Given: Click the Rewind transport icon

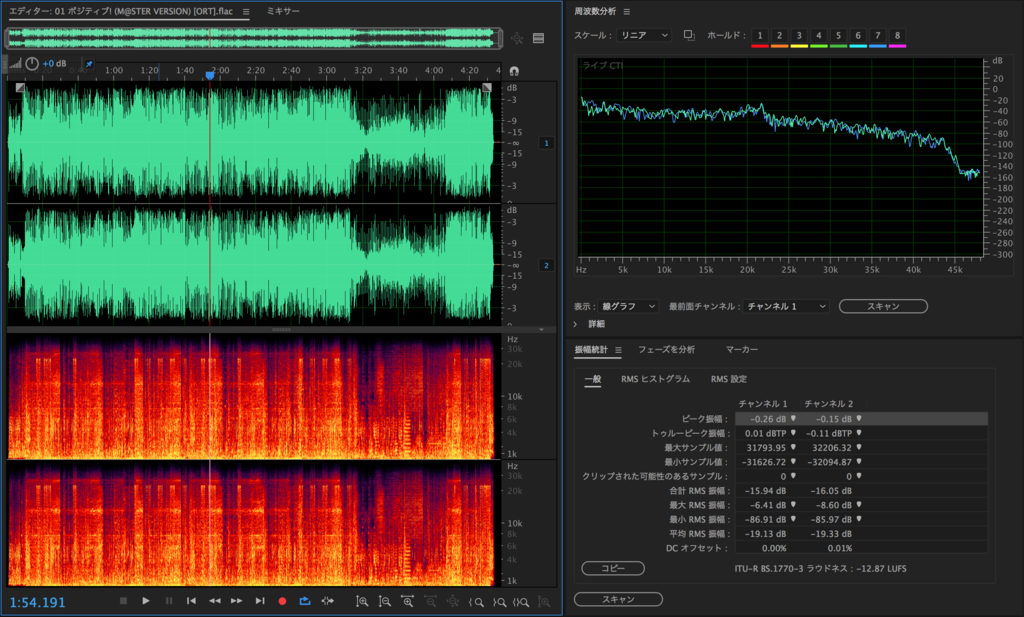Looking at the screenshot, I should [x=214, y=601].
